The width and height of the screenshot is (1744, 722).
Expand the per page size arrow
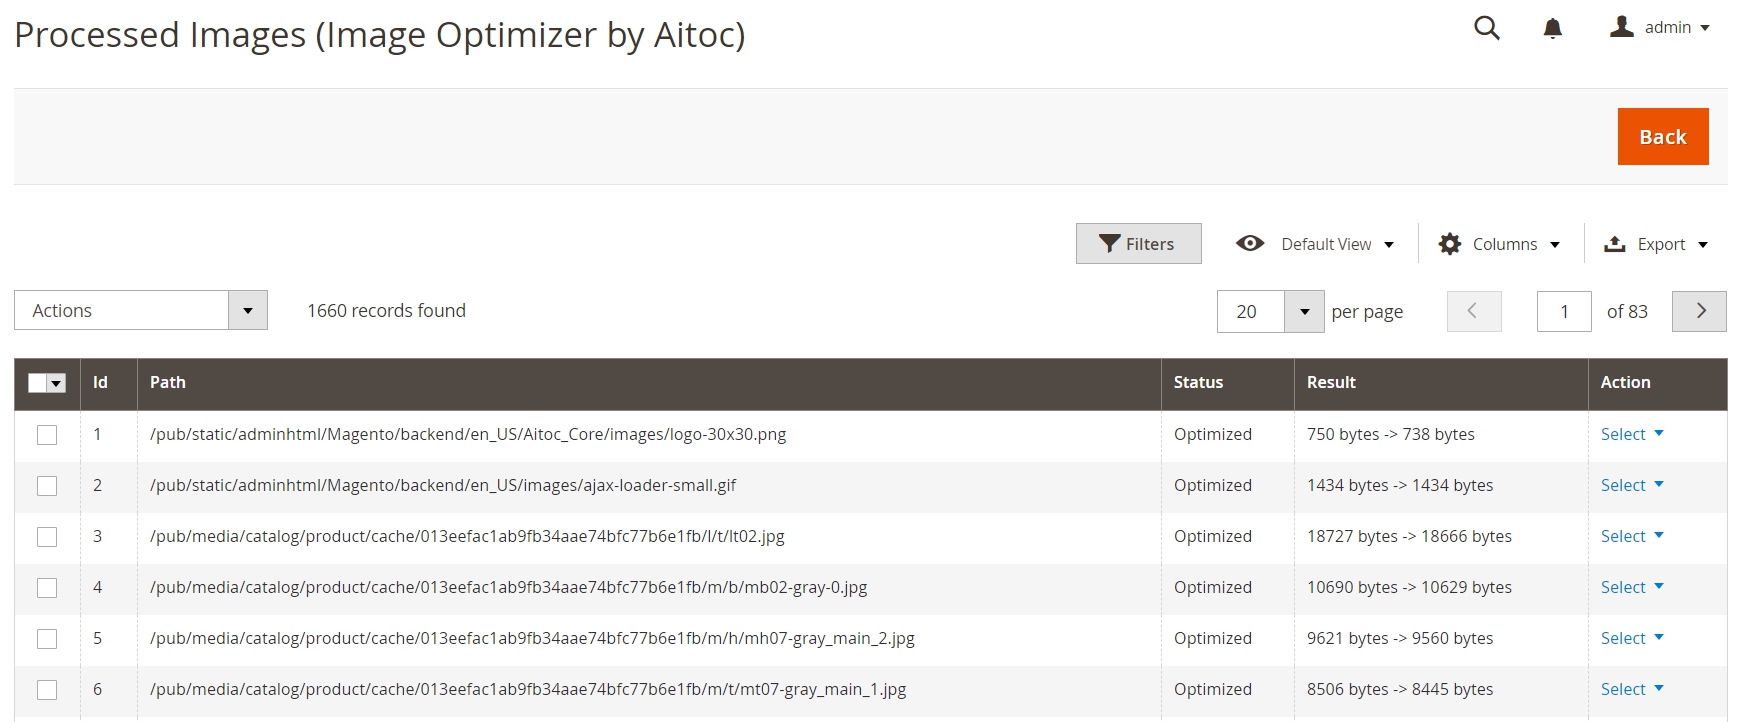[x=1304, y=311]
